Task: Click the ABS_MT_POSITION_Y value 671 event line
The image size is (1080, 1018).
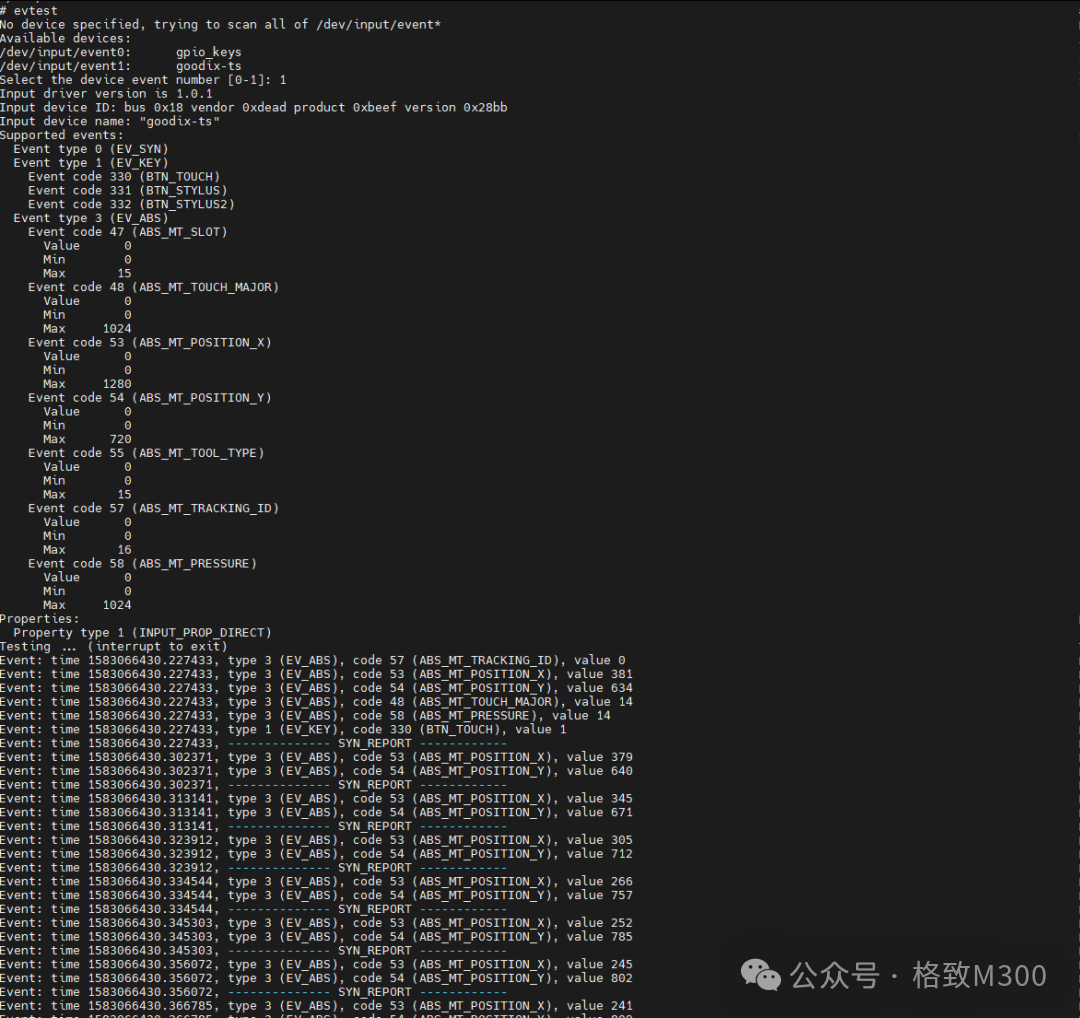Action: coord(316,812)
